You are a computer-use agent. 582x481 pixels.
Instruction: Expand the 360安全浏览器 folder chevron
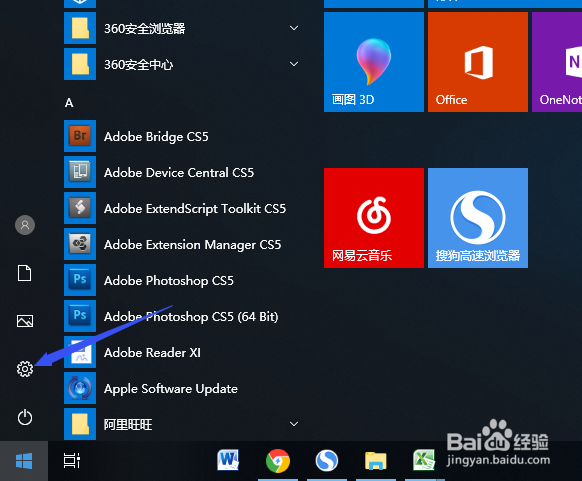point(294,28)
